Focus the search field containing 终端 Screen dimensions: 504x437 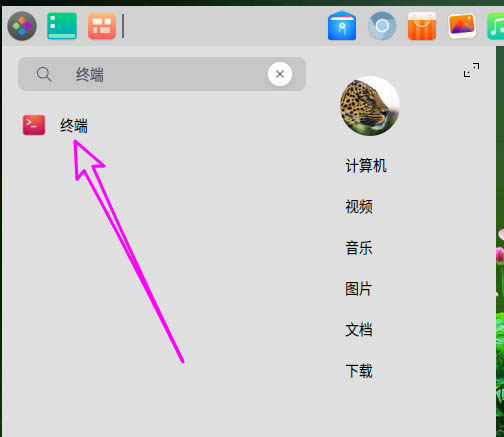point(162,74)
